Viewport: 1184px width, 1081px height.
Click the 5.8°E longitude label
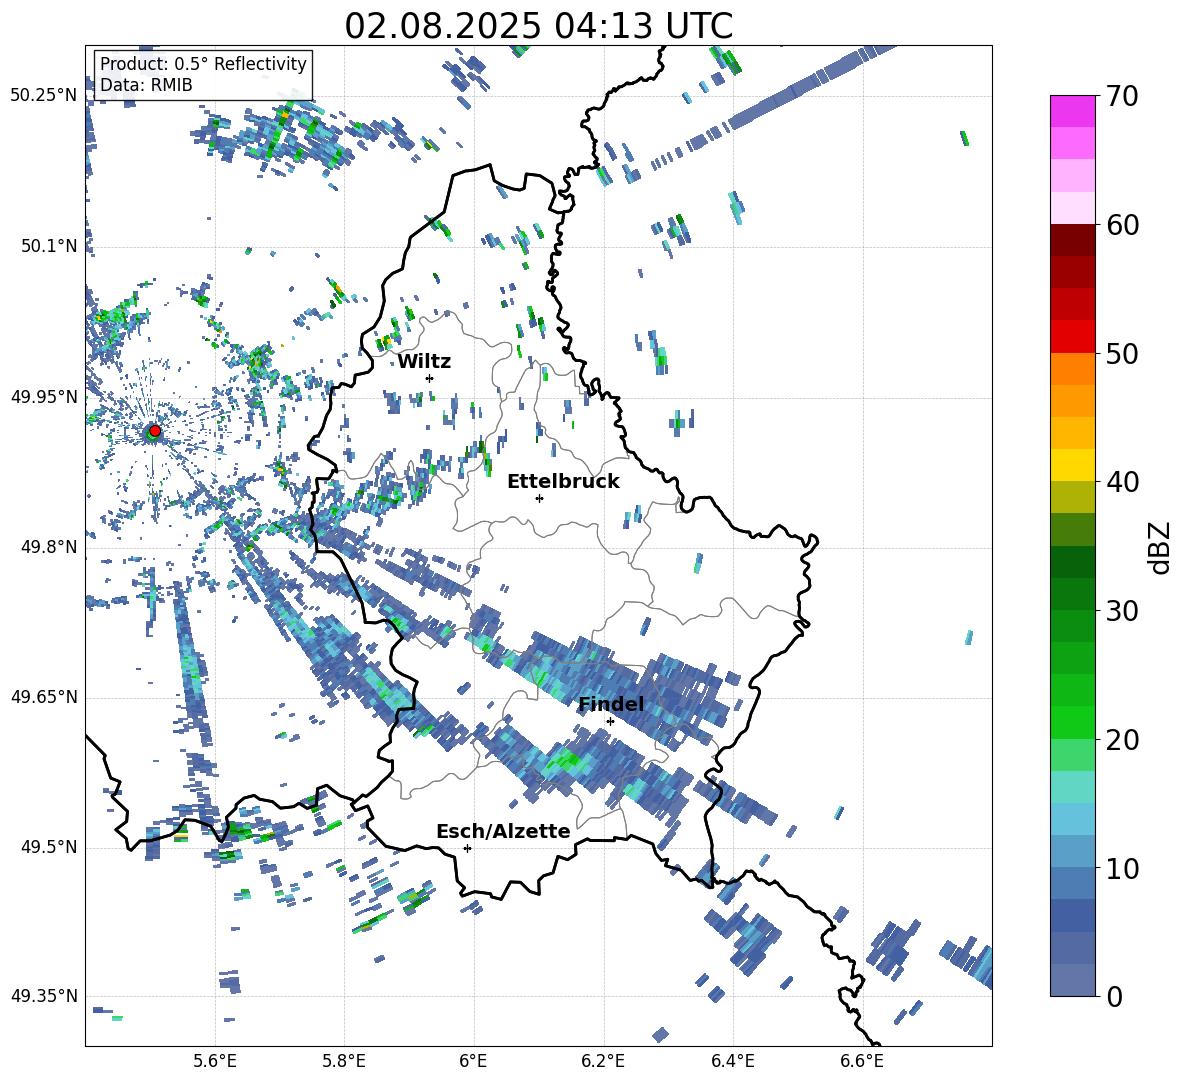click(x=344, y=1061)
